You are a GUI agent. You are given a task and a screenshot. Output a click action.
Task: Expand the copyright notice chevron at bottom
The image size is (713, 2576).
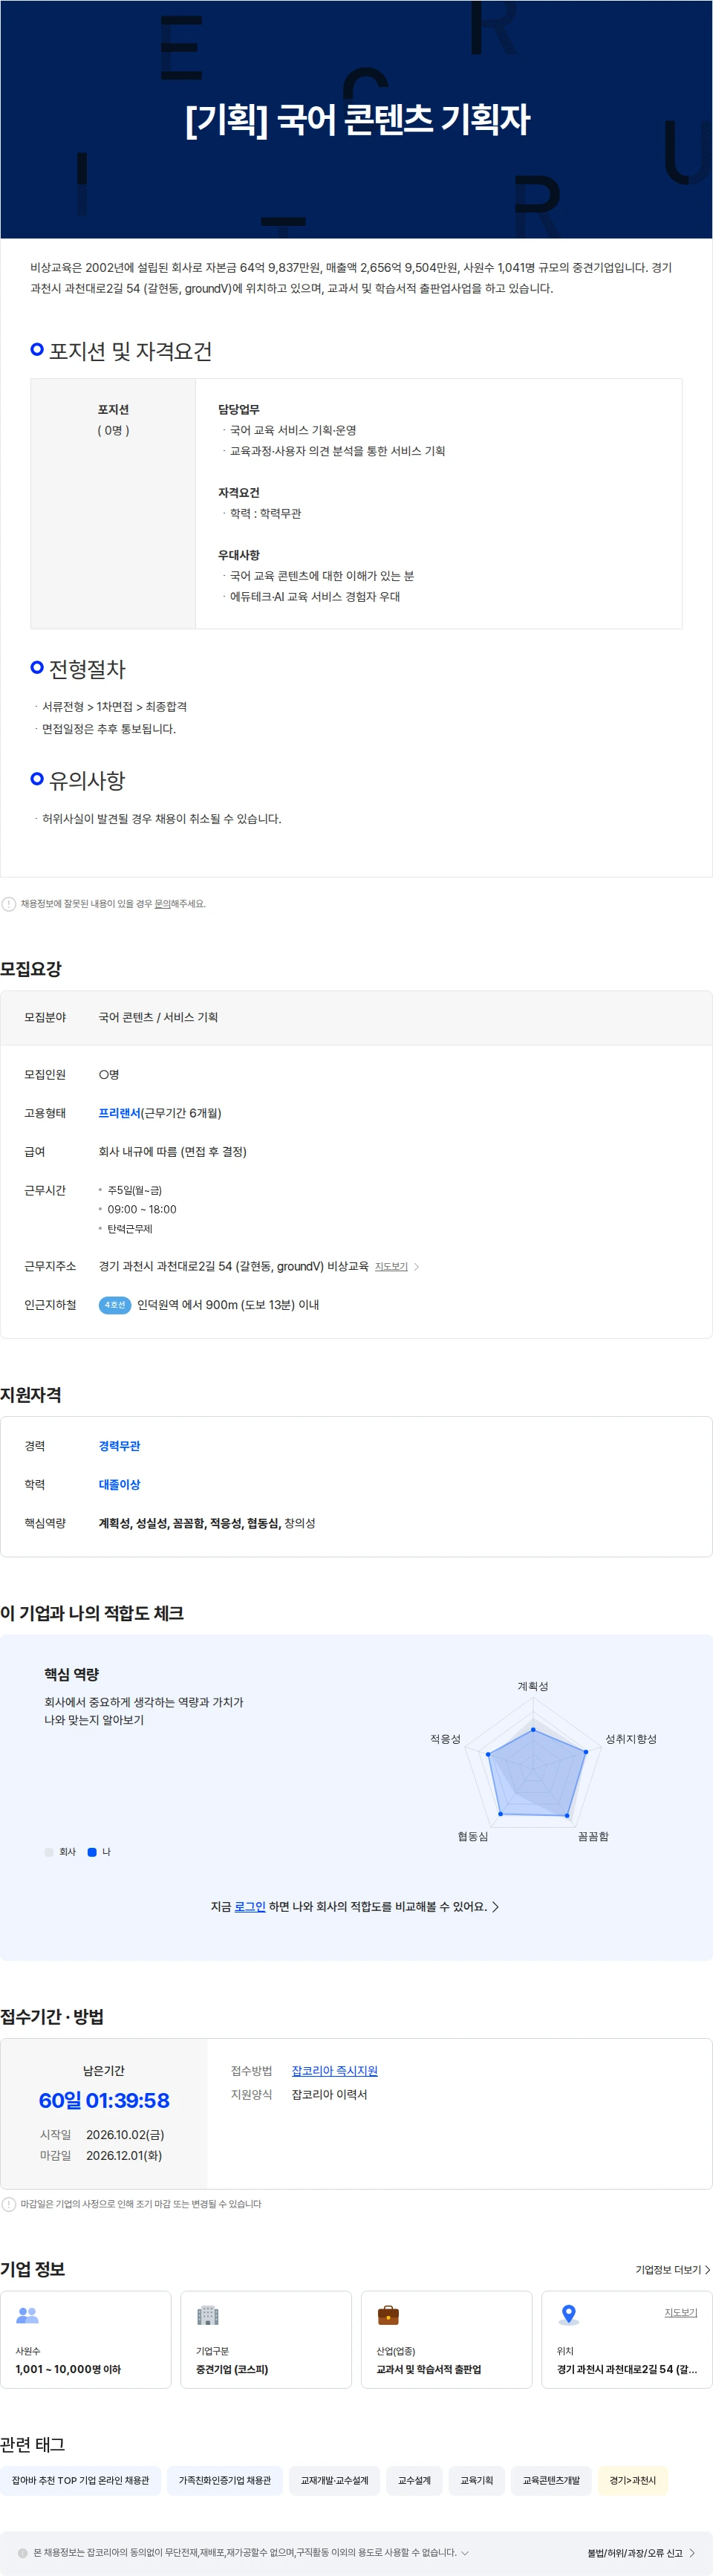point(465,2552)
